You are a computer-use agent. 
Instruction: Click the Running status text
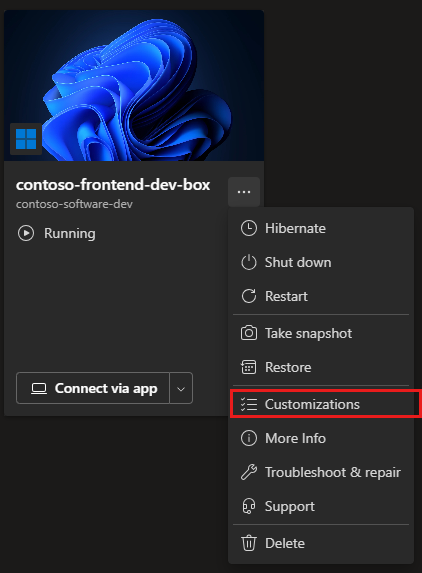coord(70,233)
